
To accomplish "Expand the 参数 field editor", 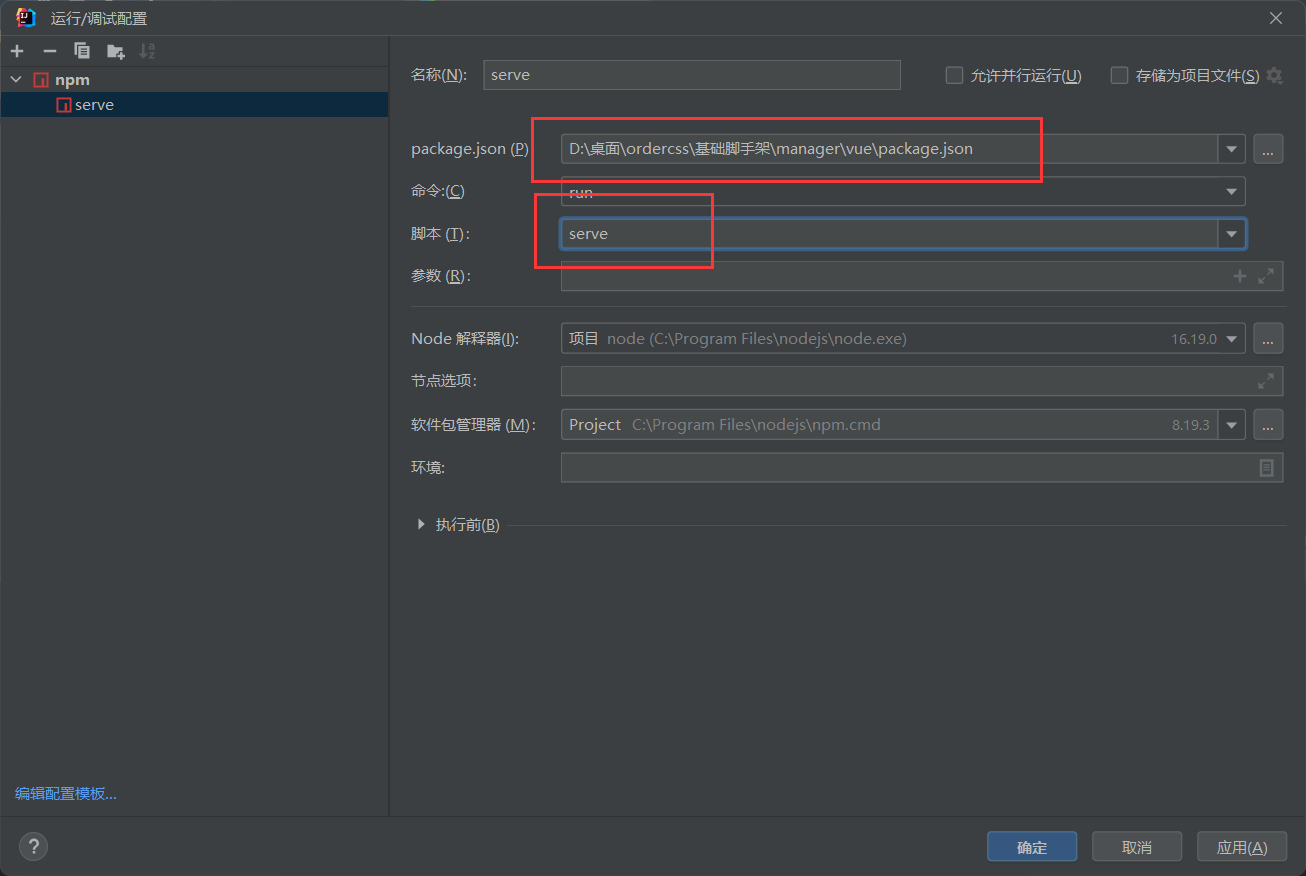I will [x=1267, y=276].
